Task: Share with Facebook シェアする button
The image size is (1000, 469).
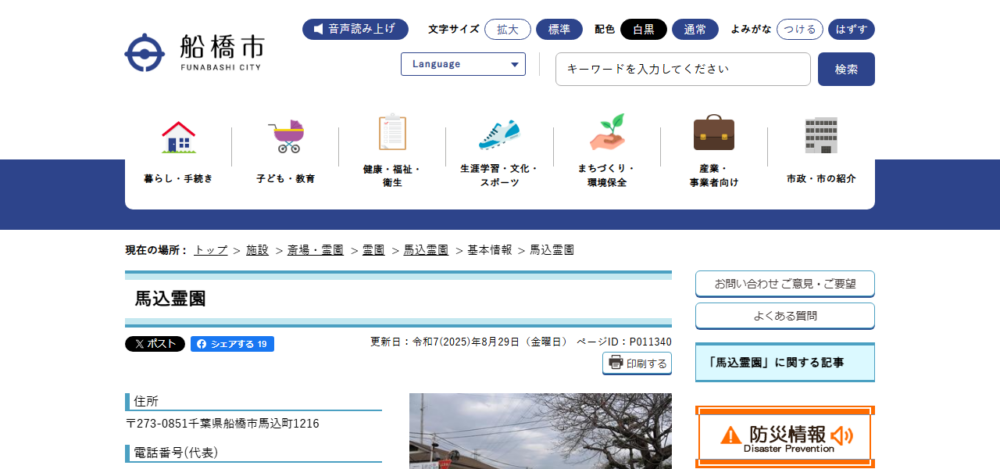Action: [232, 344]
